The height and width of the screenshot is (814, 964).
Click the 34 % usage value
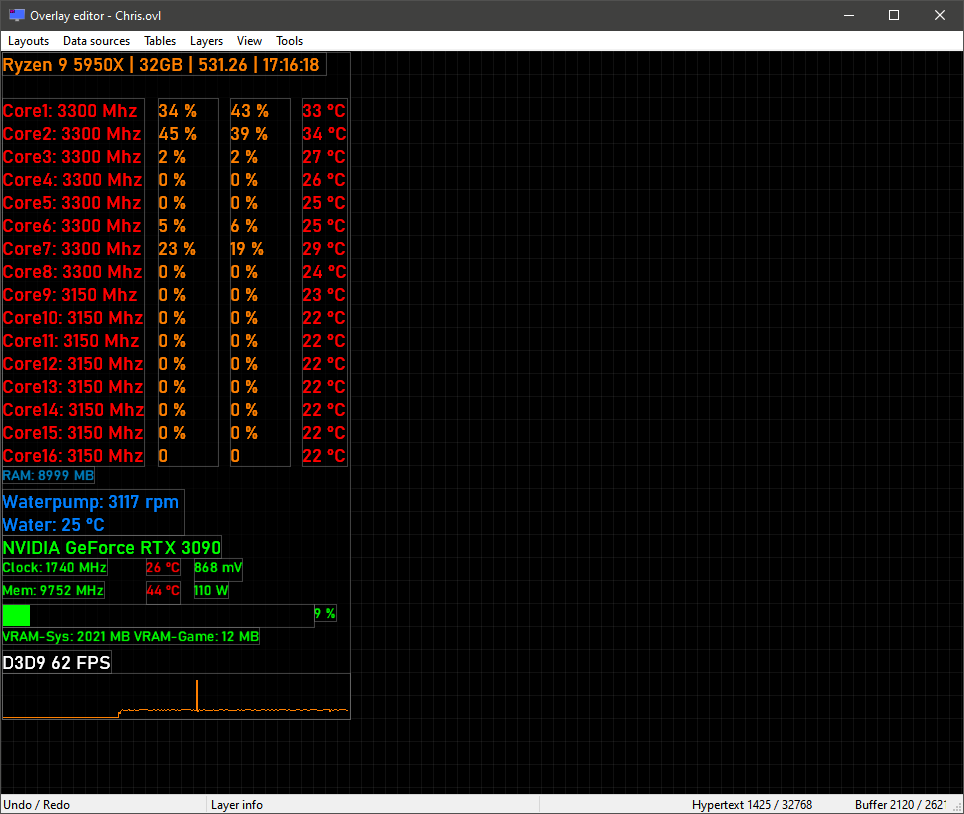pyautogui.click(x=177, y=111)
